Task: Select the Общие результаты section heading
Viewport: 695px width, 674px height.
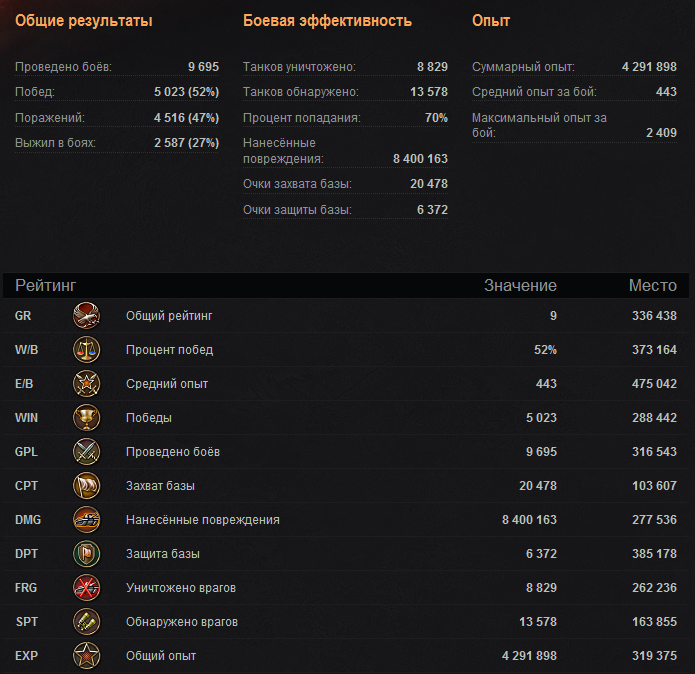Action: (x=83, y=21)
